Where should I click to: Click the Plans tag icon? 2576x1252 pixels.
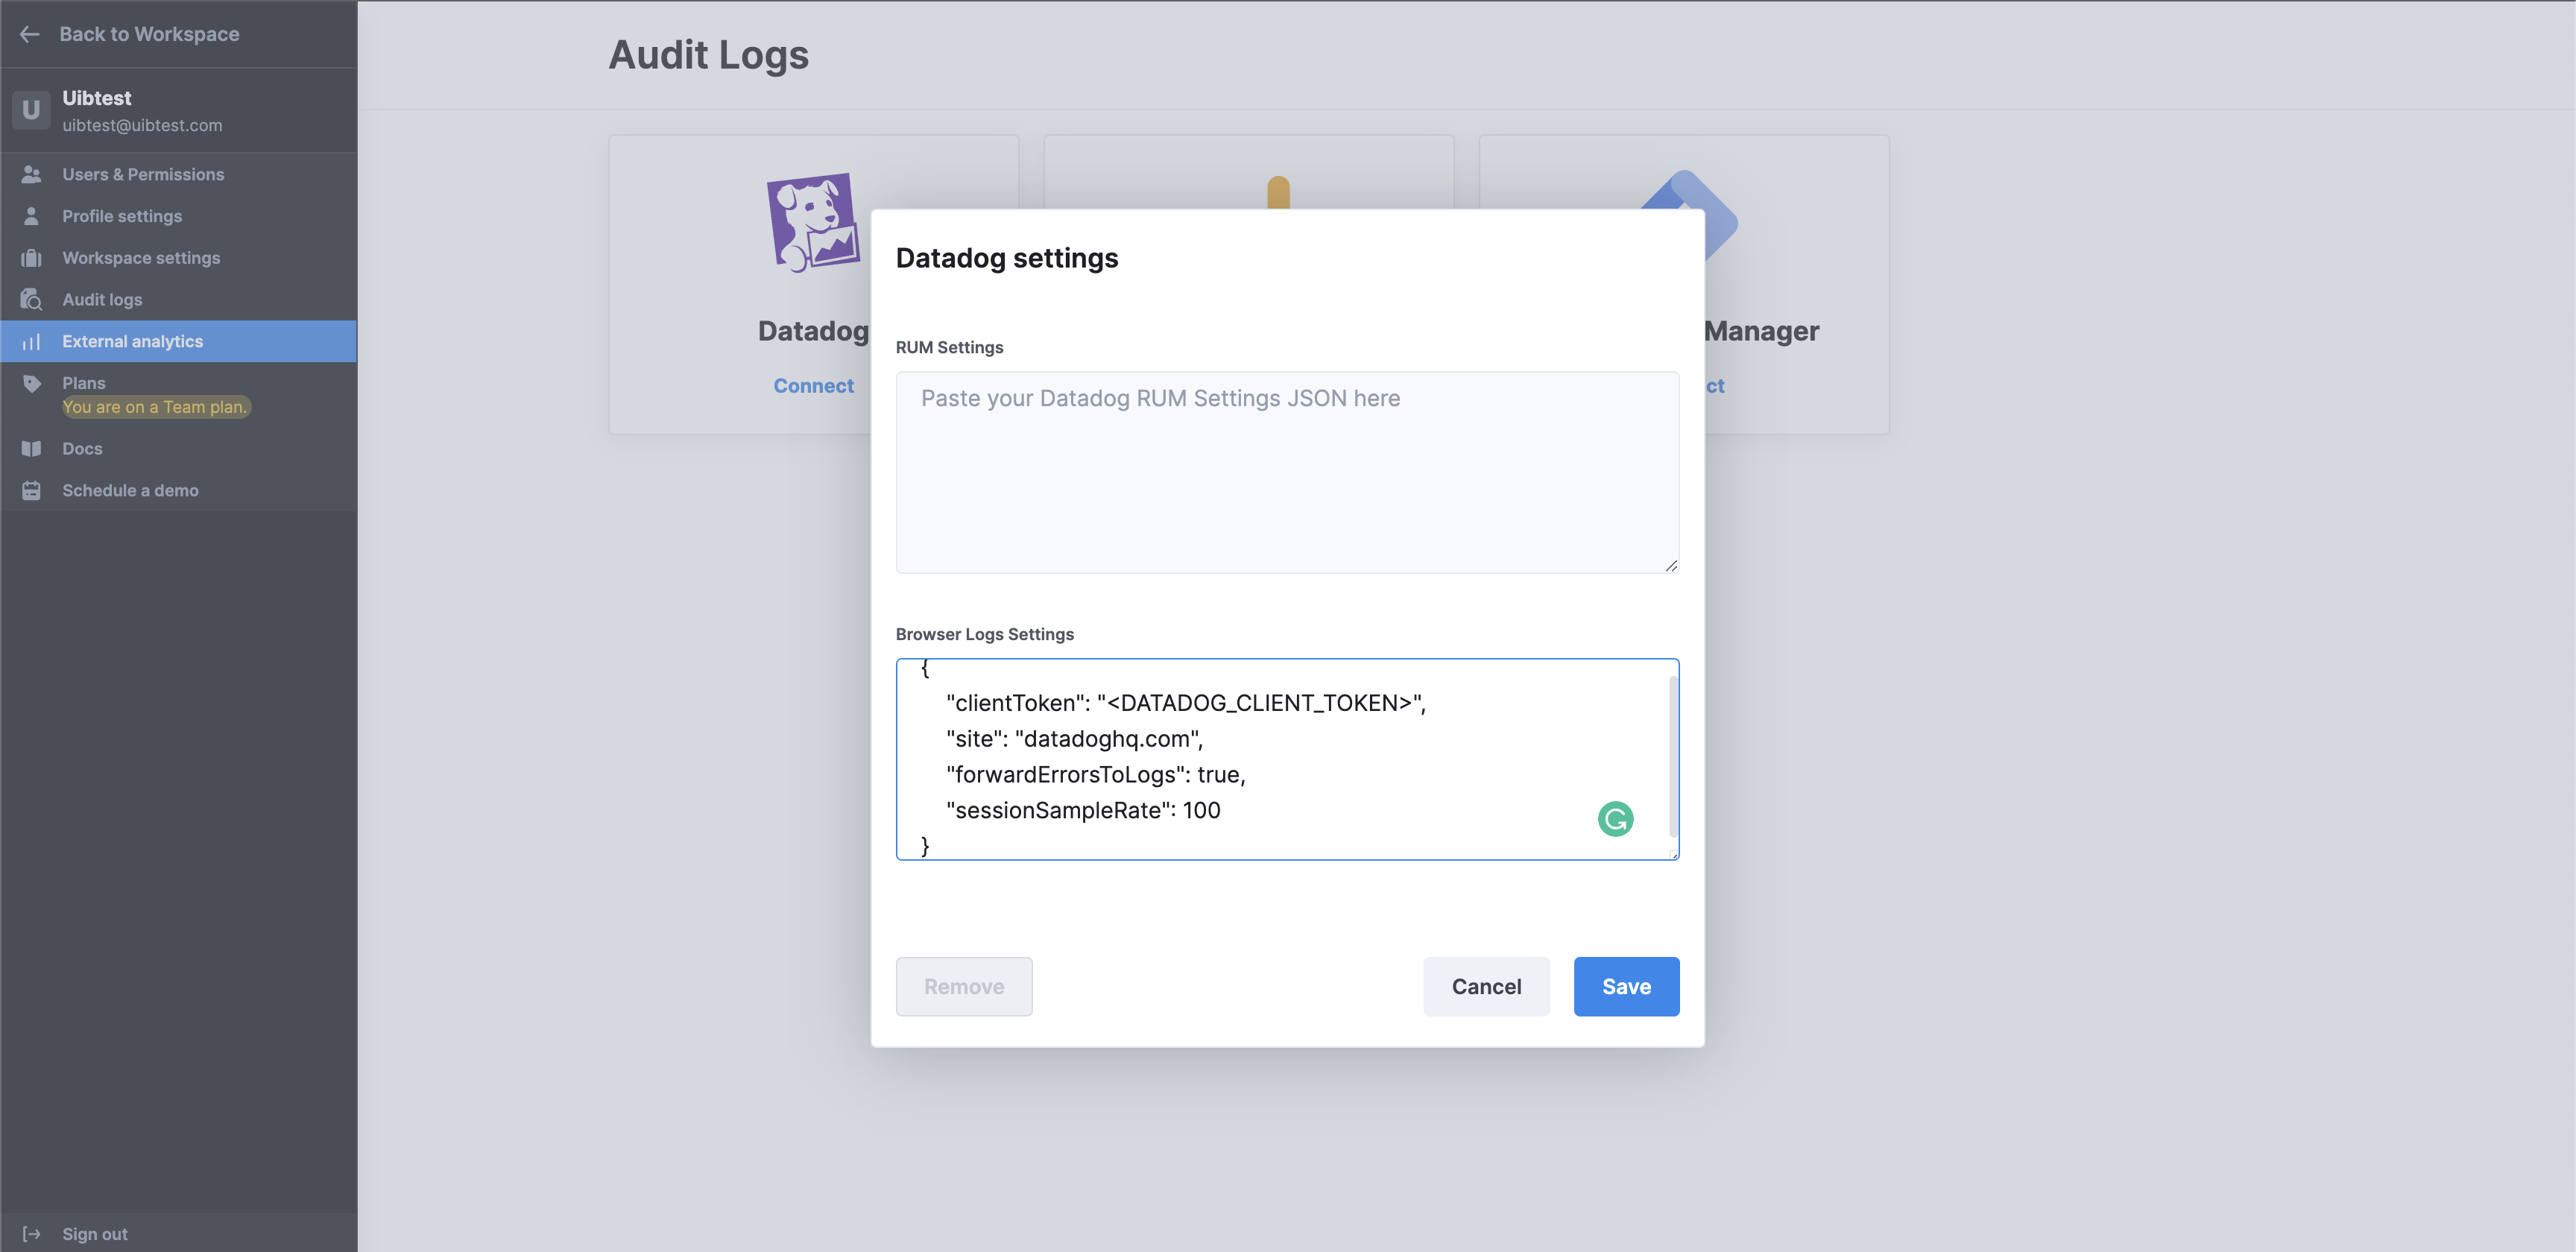31,383
